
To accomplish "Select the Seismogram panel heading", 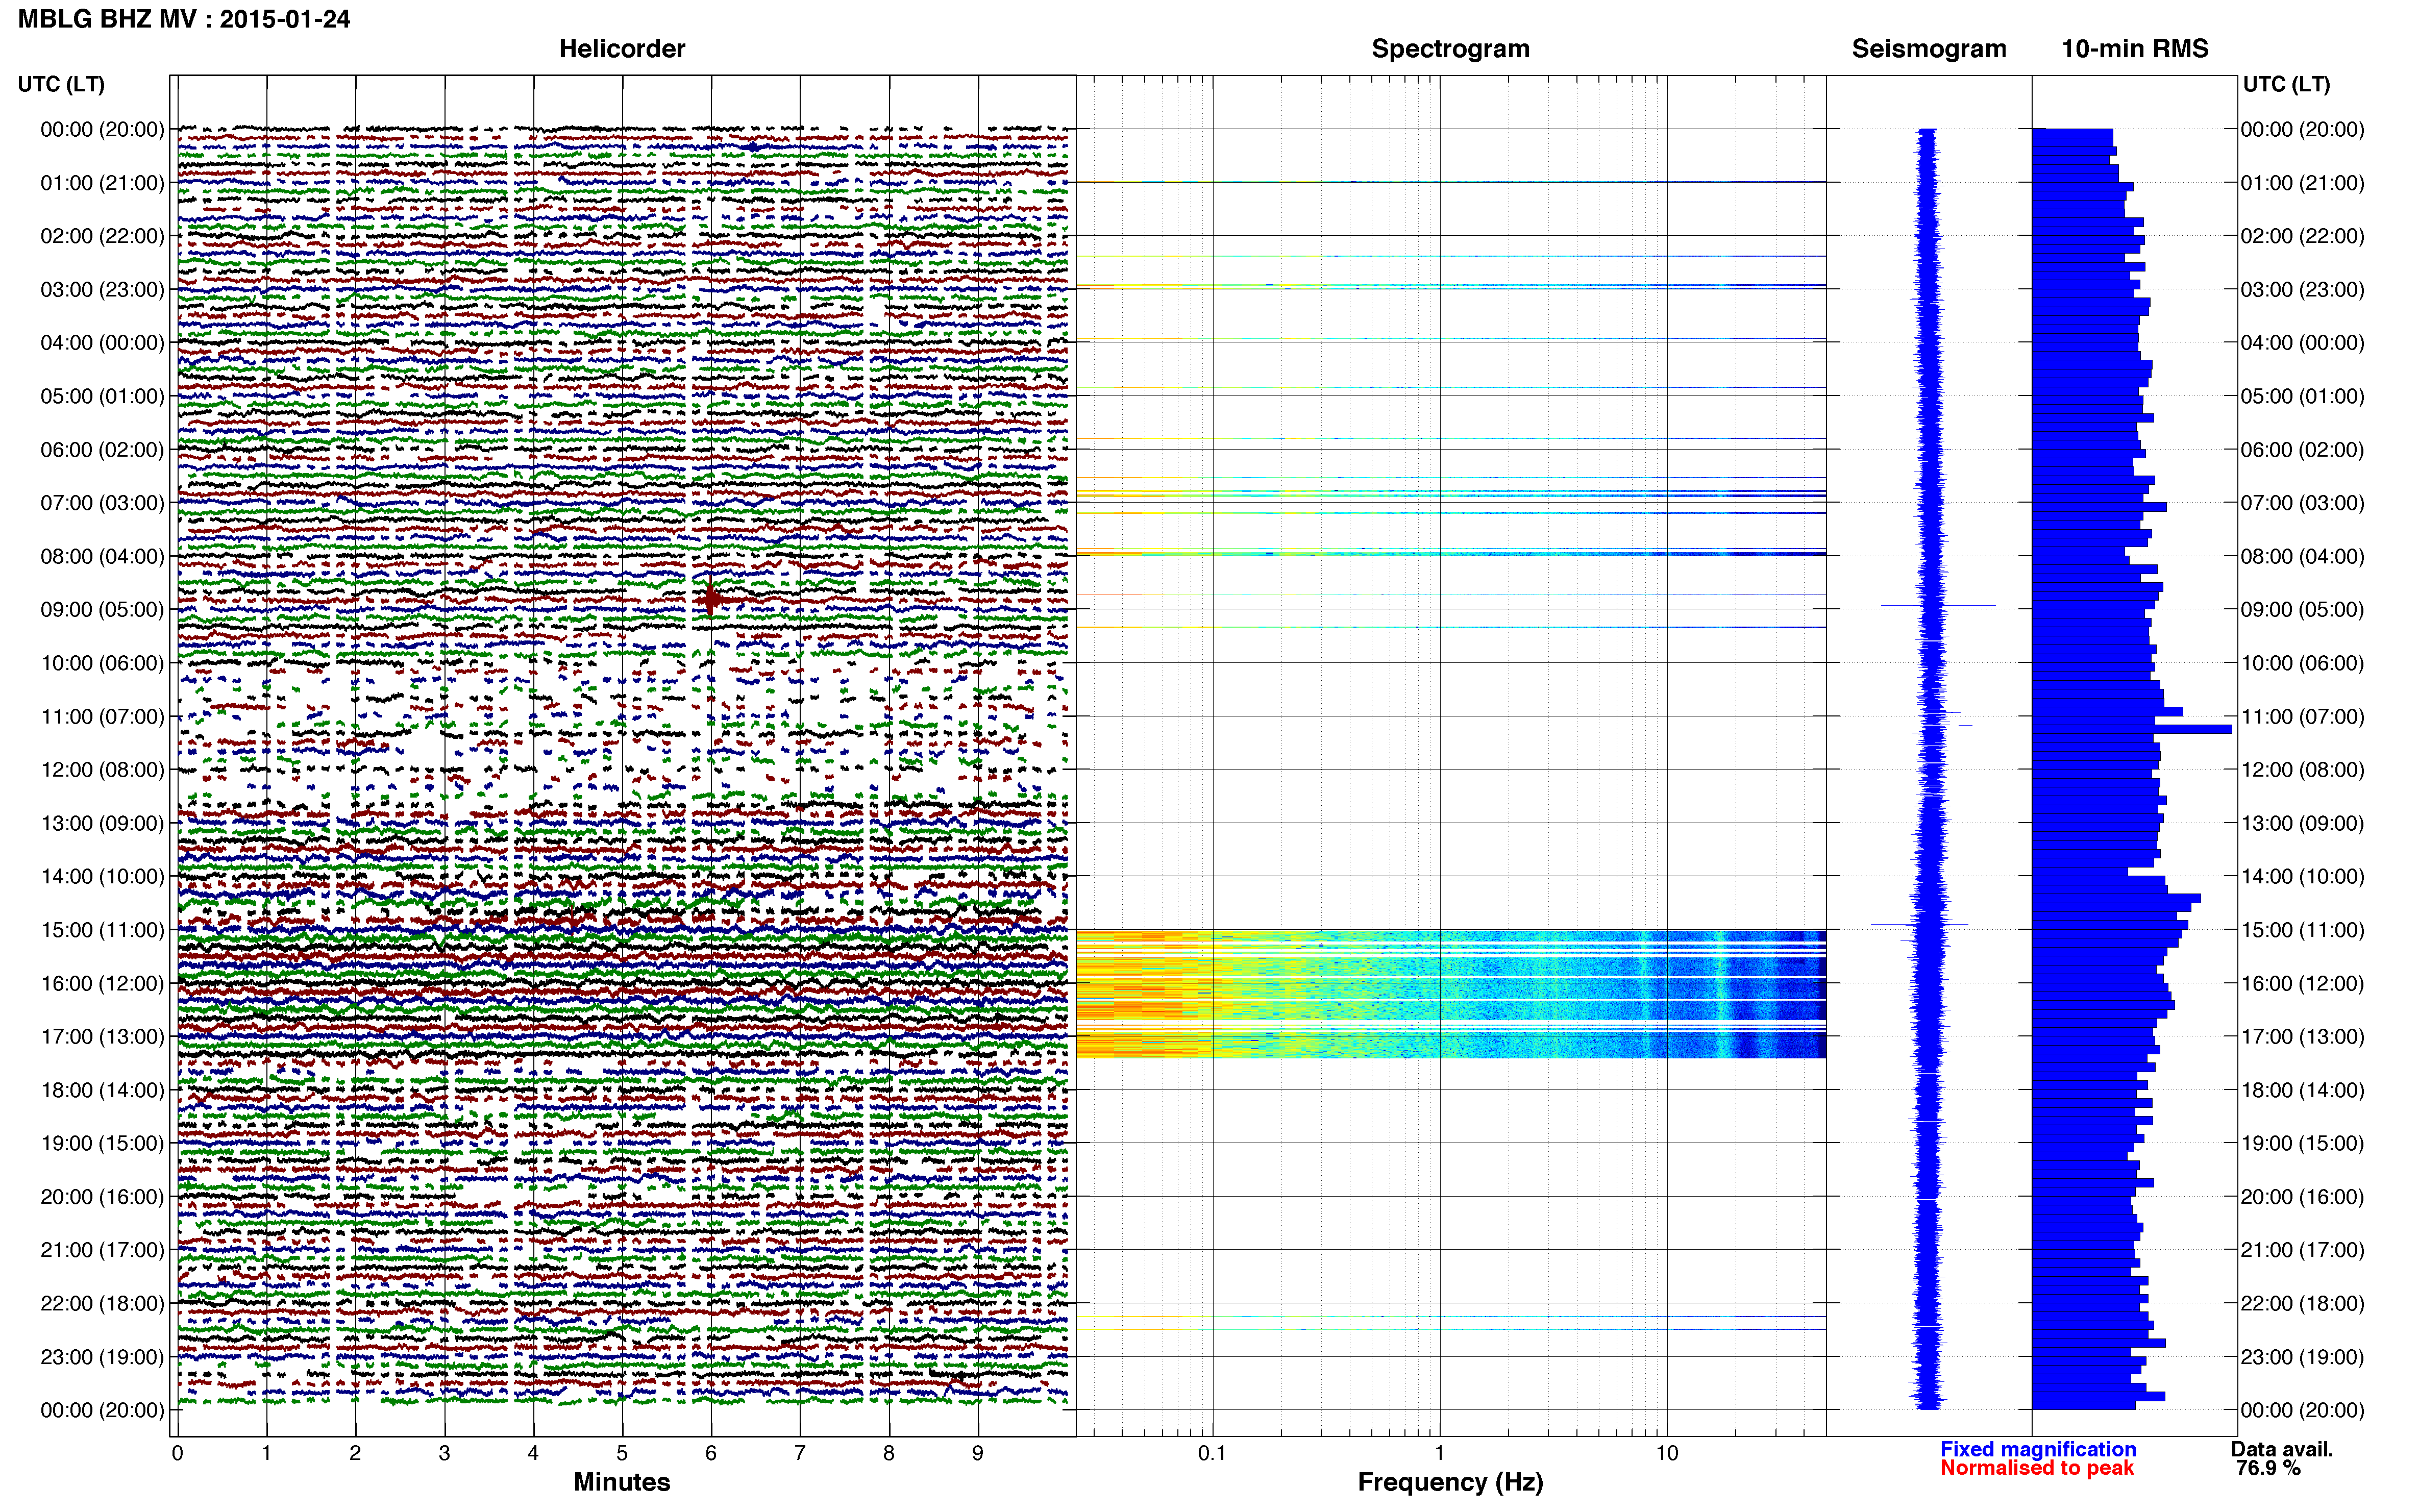I will (x=1928, y=48).
